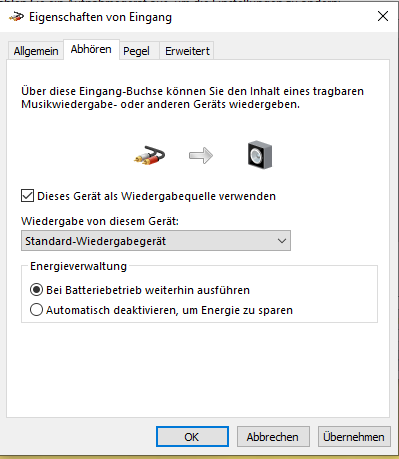
Task: Go to the Erweitert tab
Action: pos(187,51)
